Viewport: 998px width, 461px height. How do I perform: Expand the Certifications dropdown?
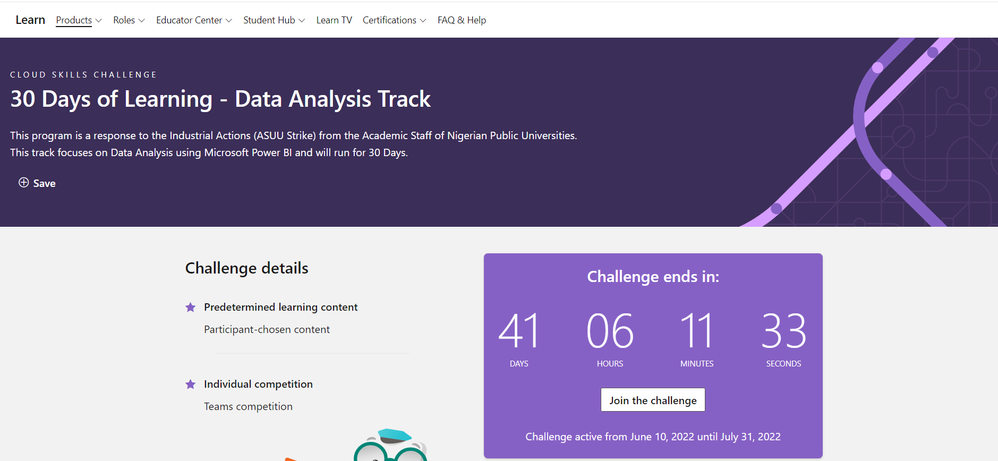pyautogui.click(x=394, y=20)
